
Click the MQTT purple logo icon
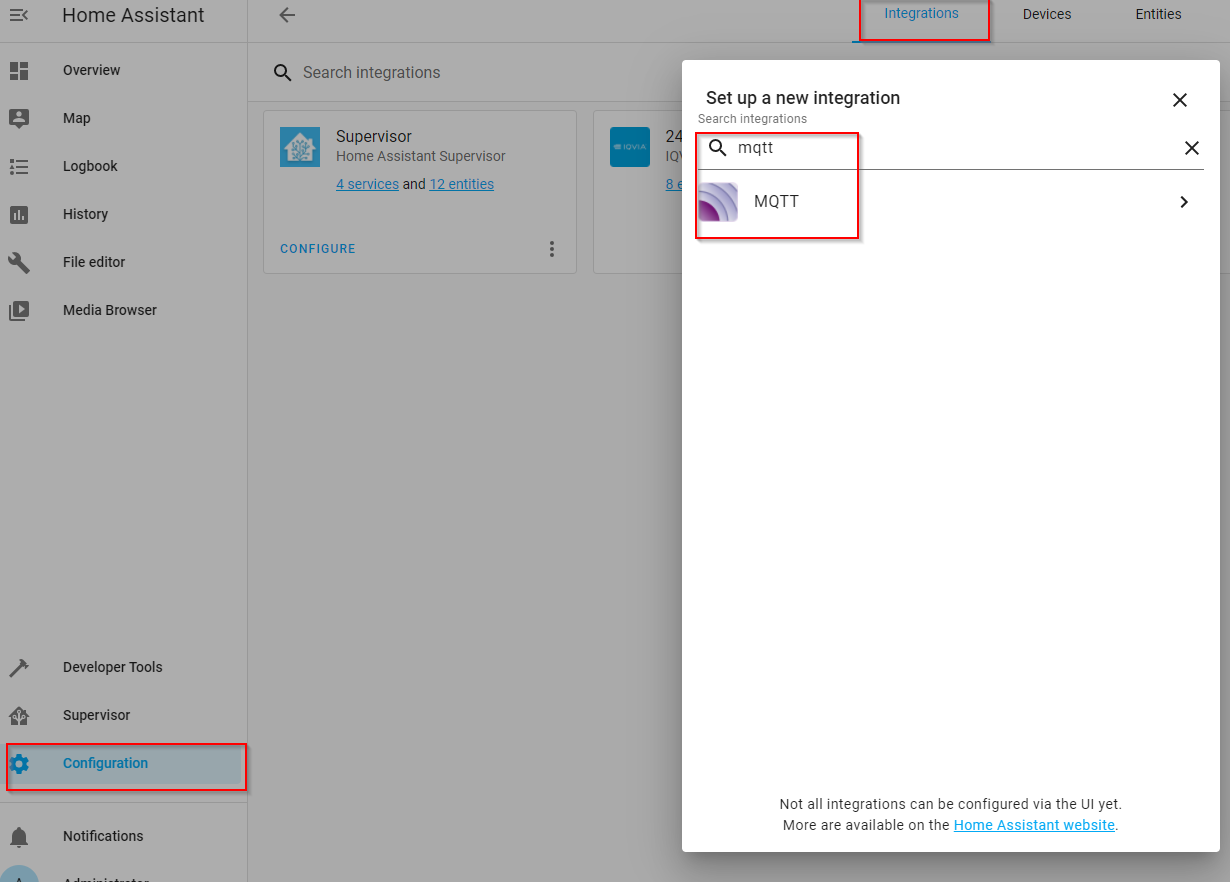click(x=718, y=202)
